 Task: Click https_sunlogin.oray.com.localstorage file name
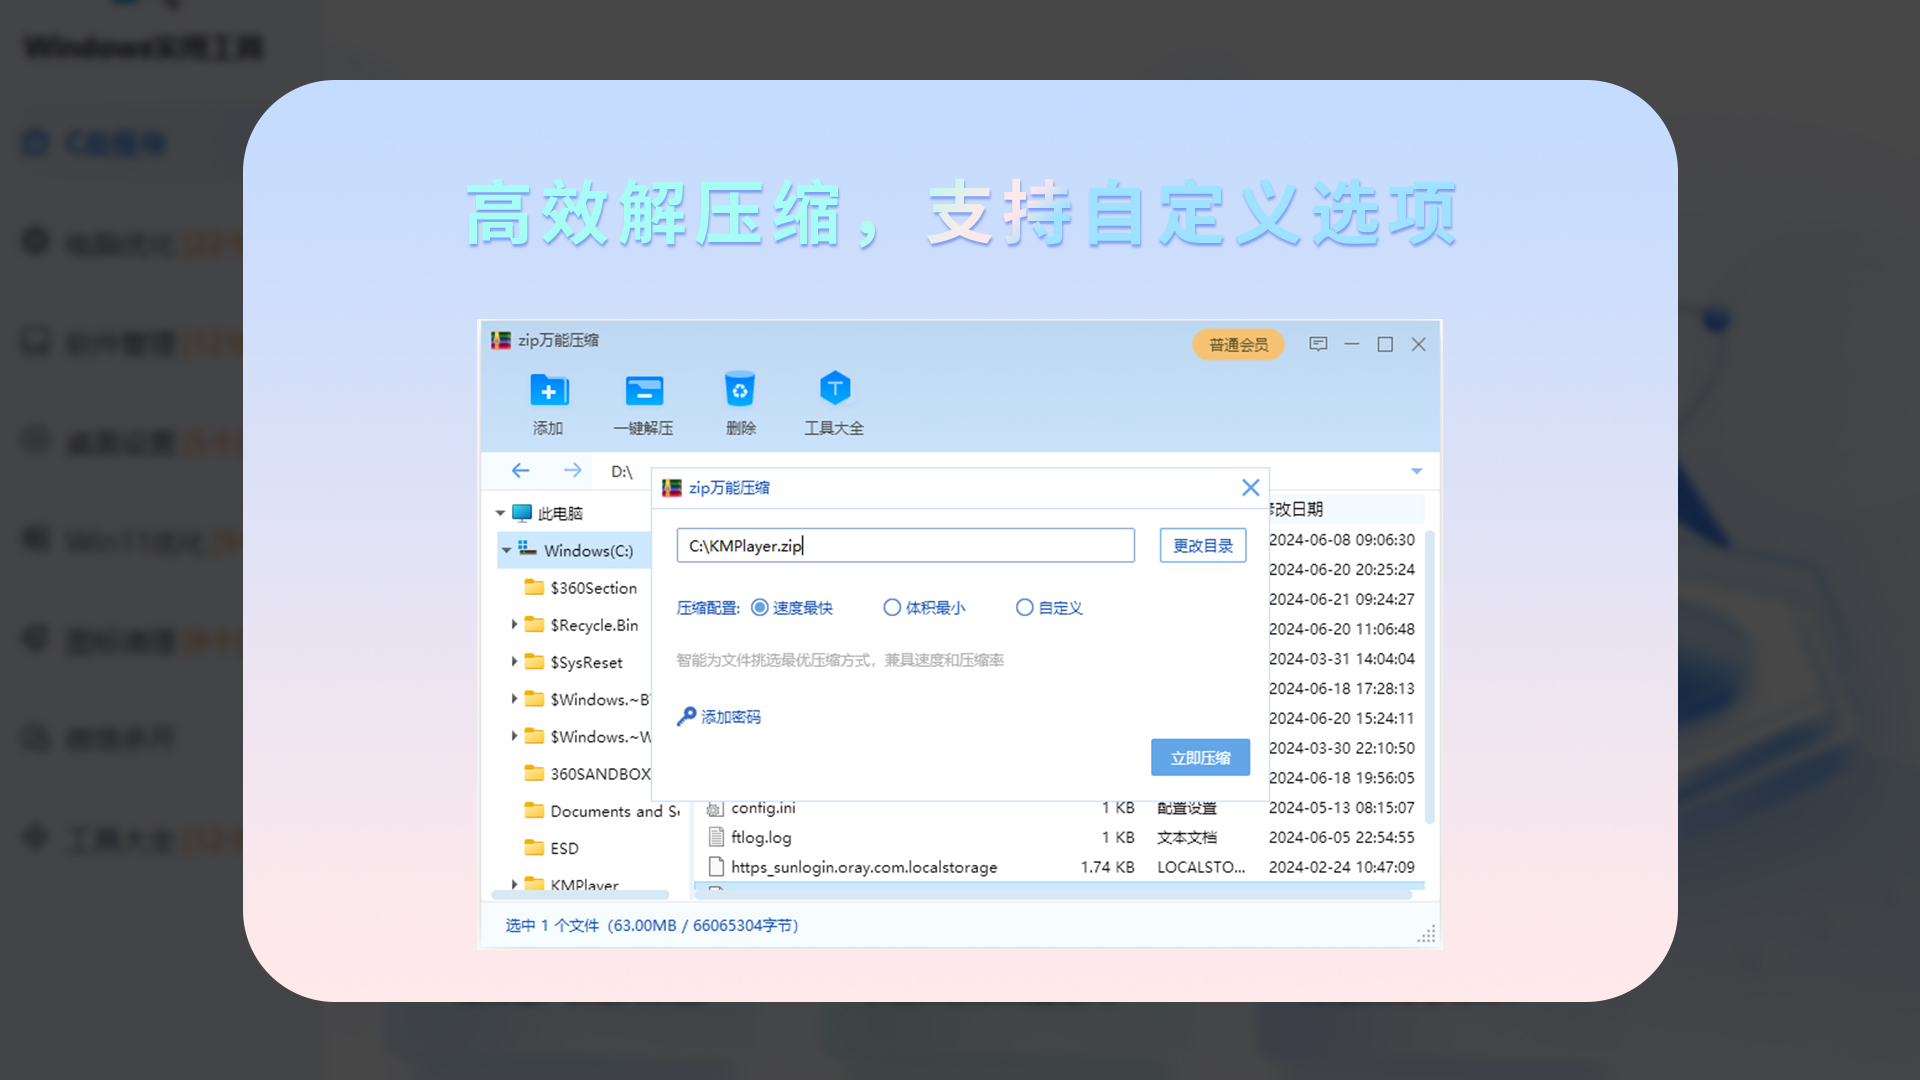pos(864,867)
